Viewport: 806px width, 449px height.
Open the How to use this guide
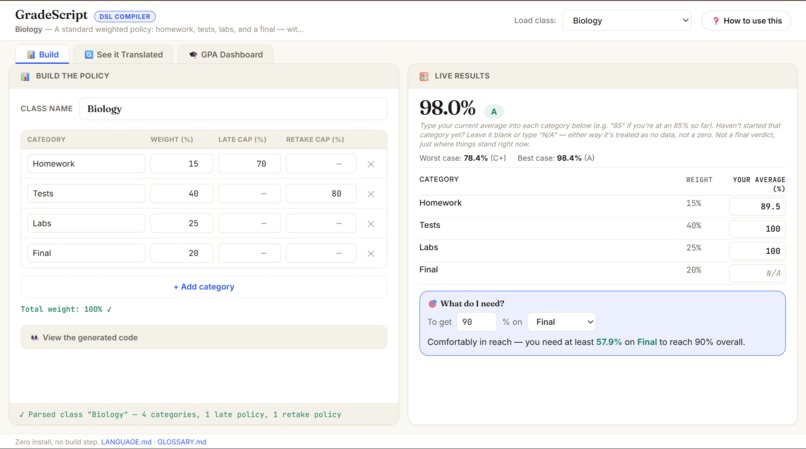(746, 21)
